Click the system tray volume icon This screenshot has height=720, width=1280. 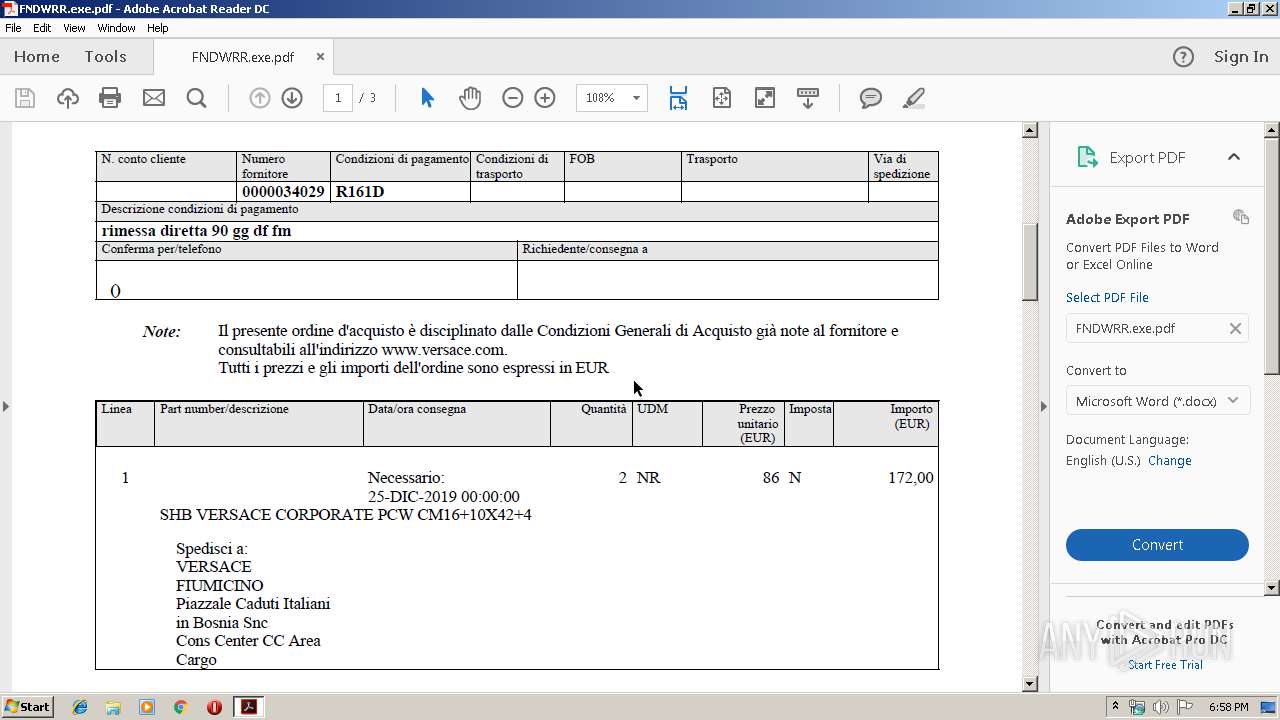pyautogui.click(x=1161, y=707)
